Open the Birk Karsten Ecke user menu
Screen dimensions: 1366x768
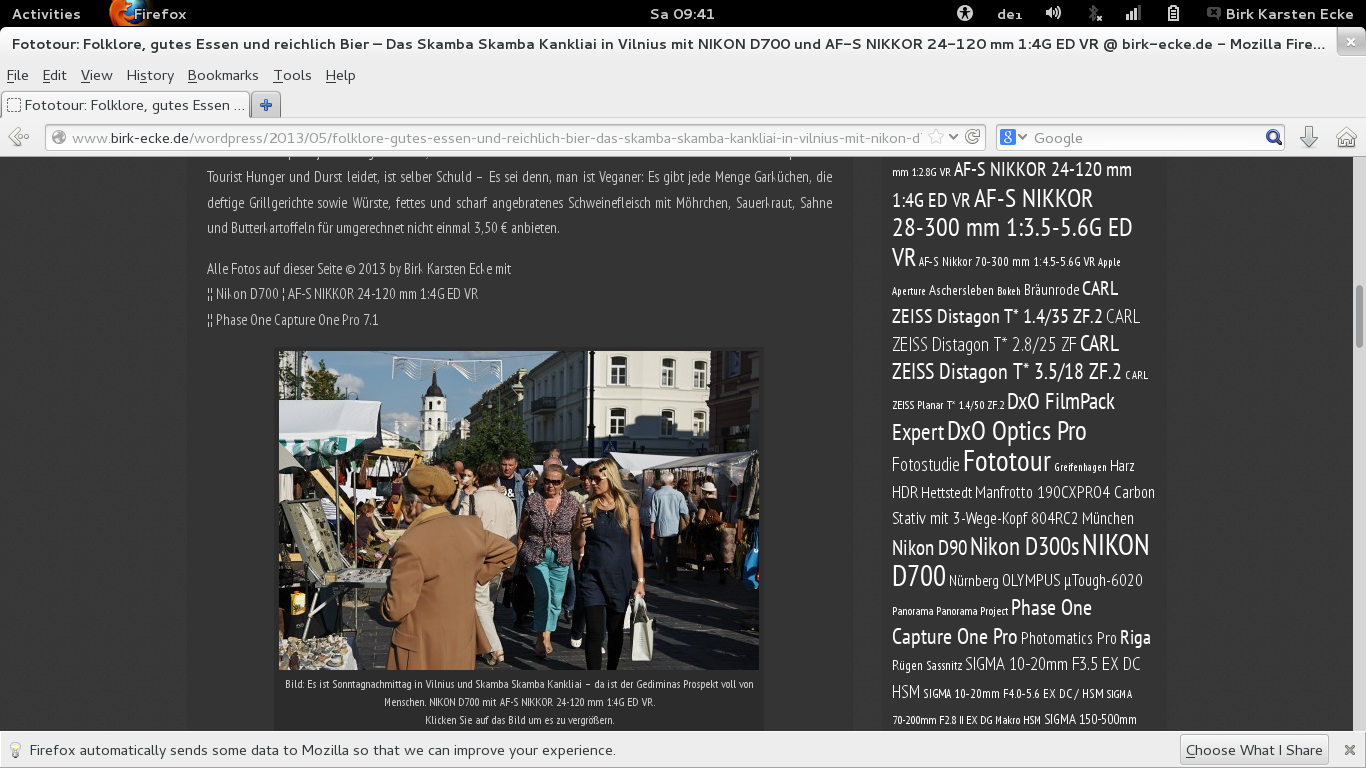pyautogui.click(x=1280, y=14)
